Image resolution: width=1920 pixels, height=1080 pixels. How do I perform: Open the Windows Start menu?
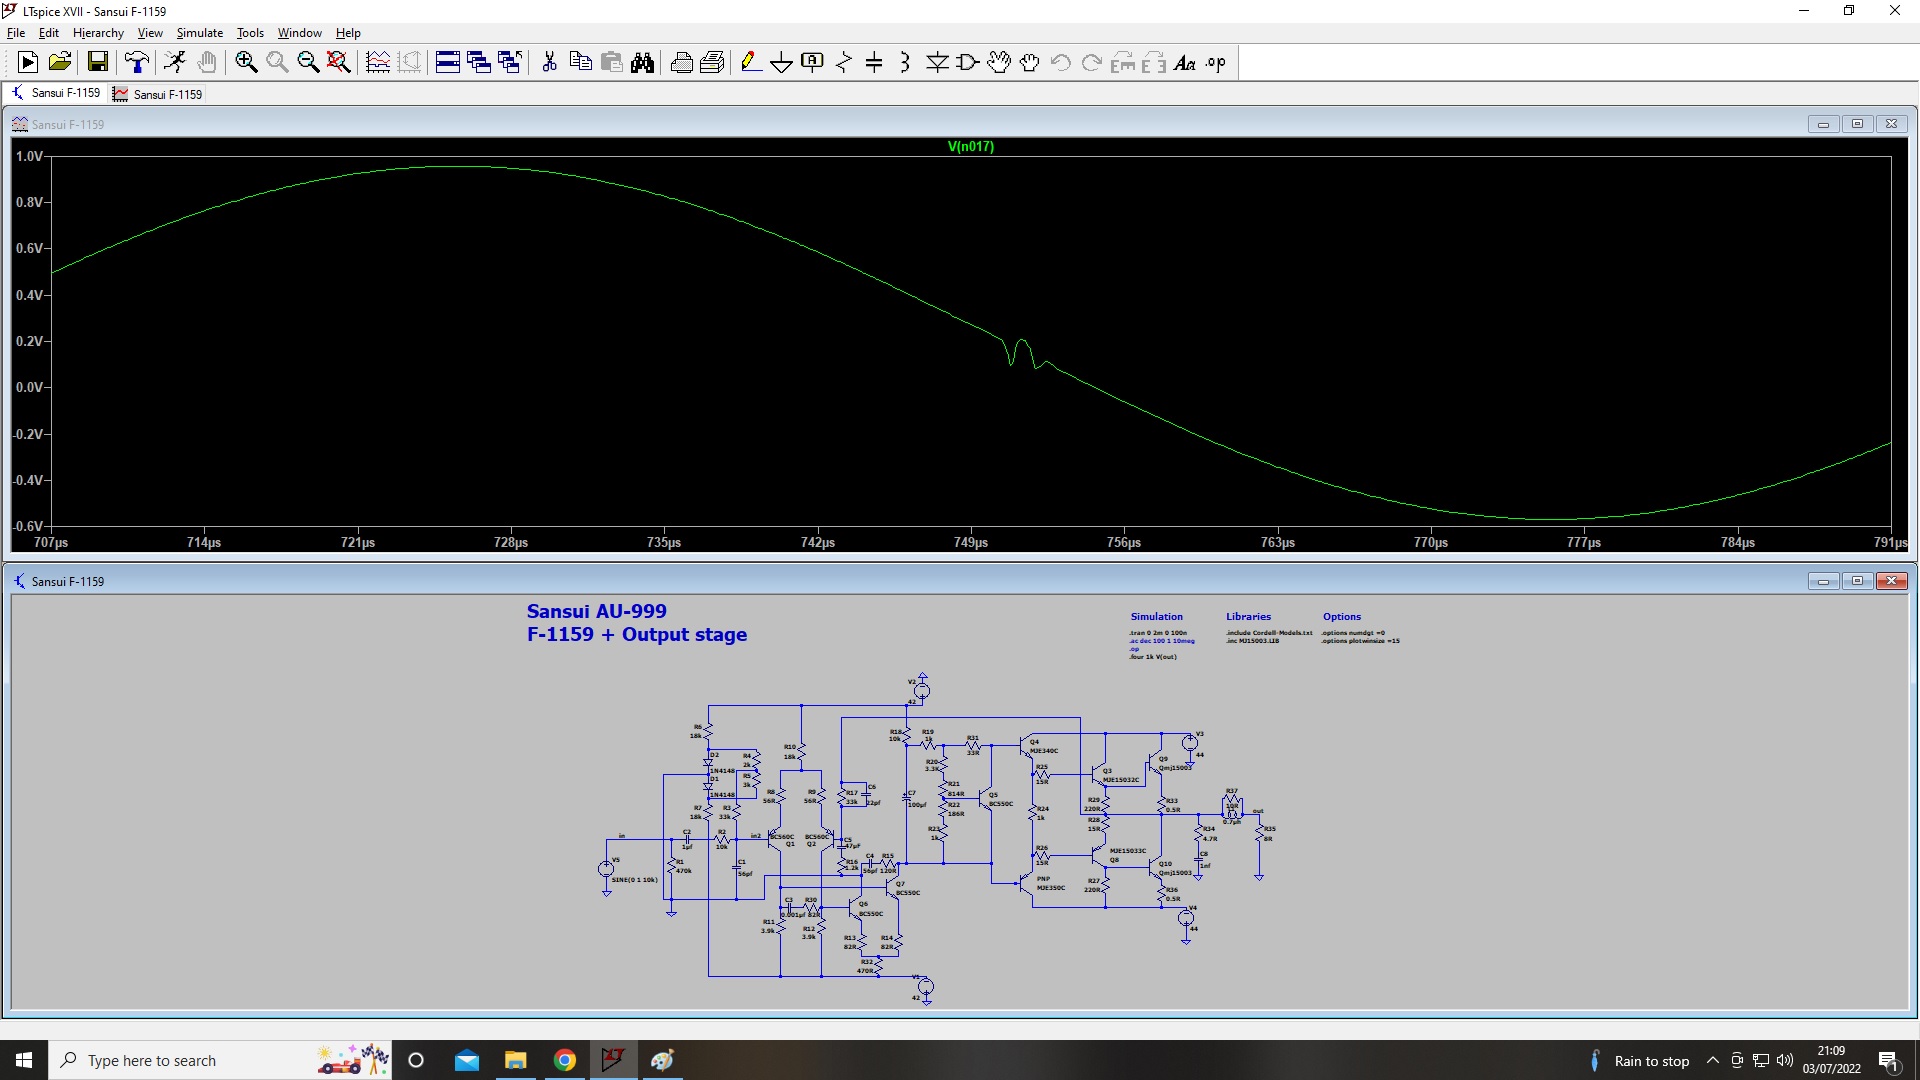click(24, 1060)
